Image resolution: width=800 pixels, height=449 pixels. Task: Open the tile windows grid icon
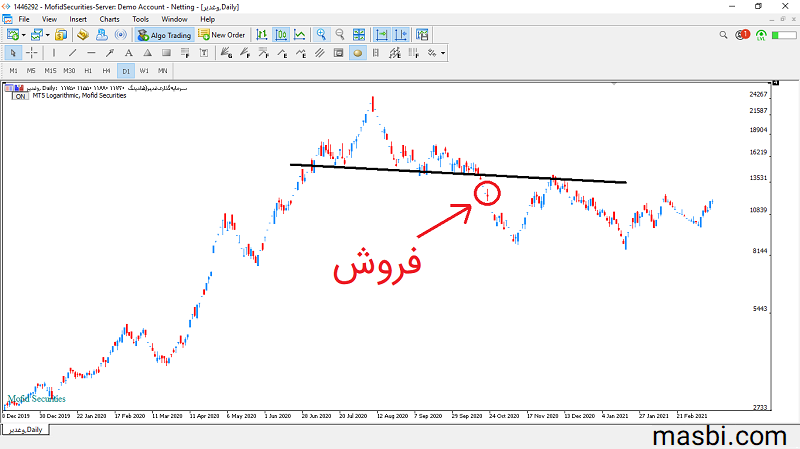point(359,35)
